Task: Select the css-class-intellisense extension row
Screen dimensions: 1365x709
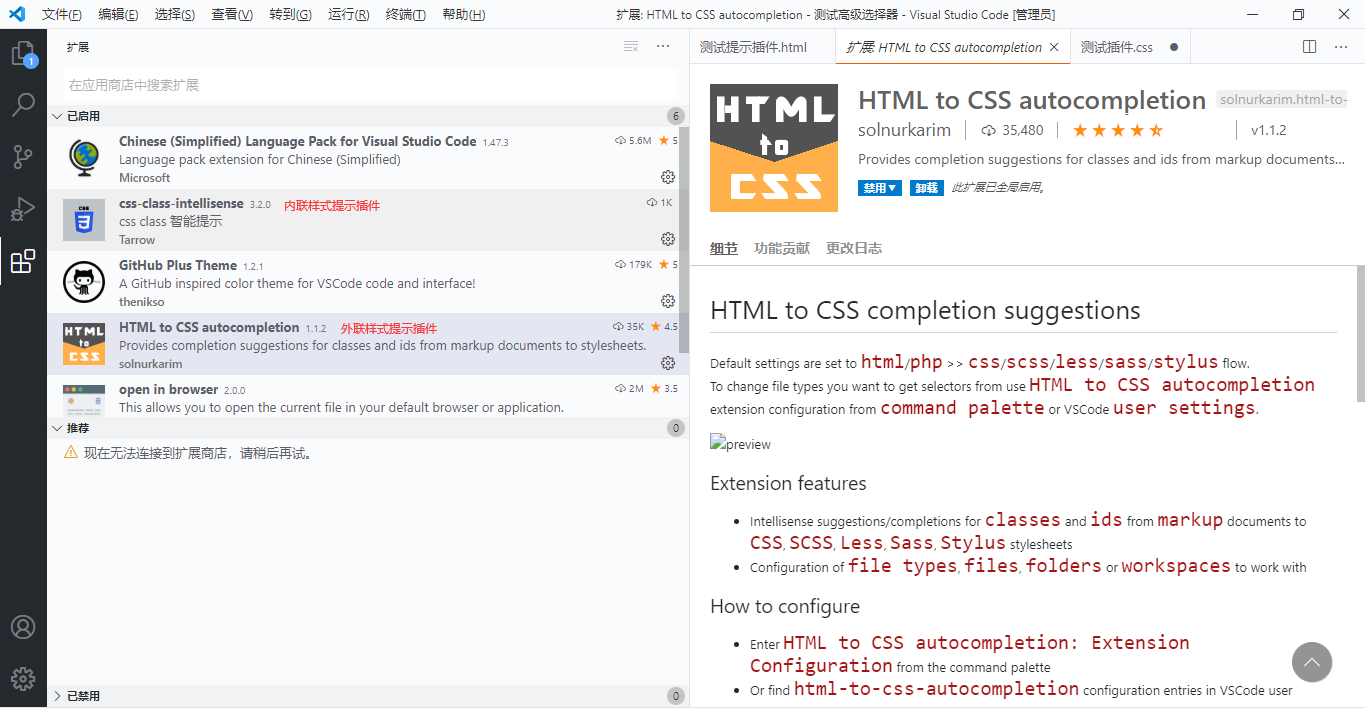Action: [x=363, y=220]
